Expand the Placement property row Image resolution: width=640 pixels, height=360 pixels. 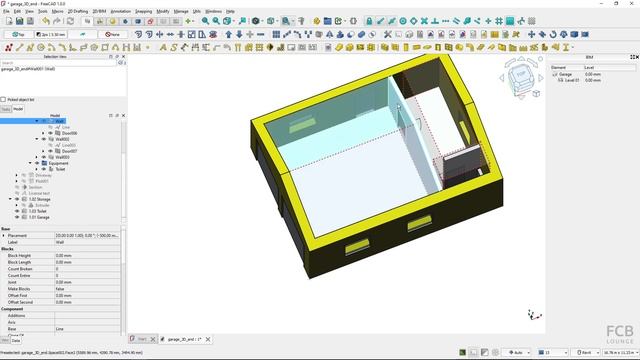point(4,236)
